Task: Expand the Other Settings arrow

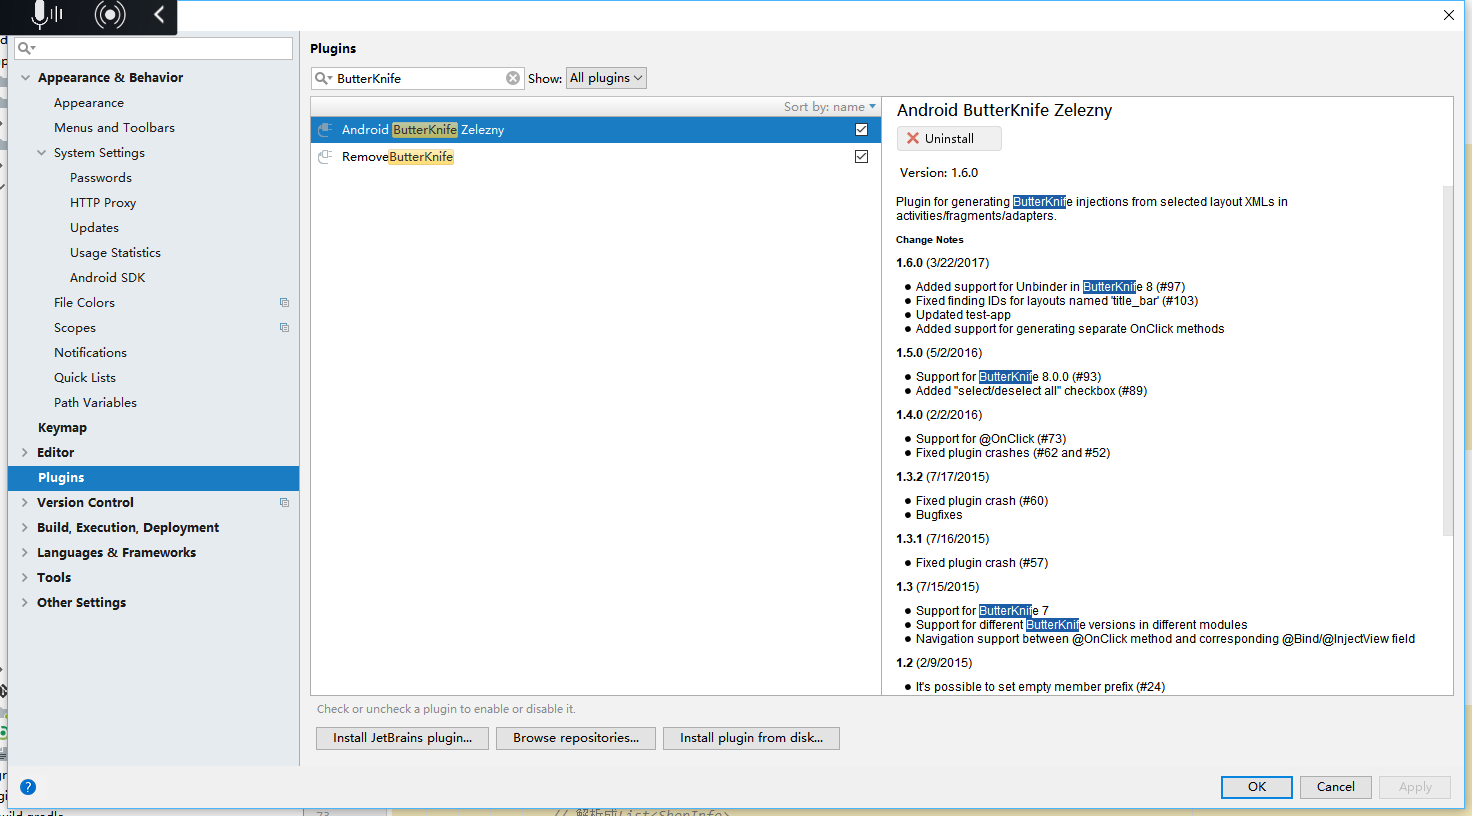Action: 25,603
